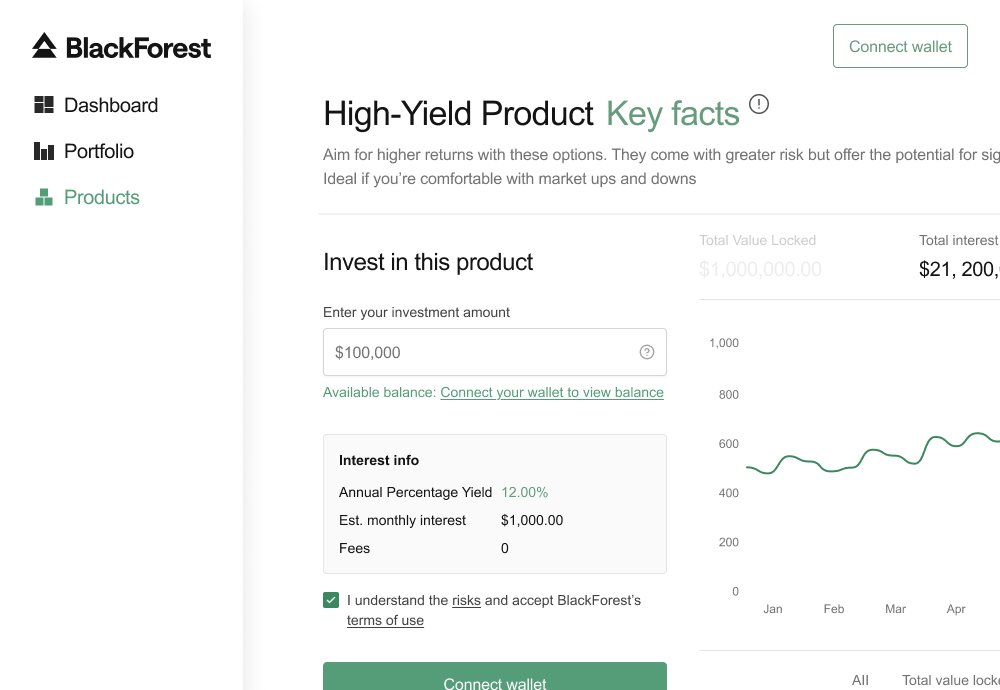Click the Connect wallet button top right

[900, 45]
